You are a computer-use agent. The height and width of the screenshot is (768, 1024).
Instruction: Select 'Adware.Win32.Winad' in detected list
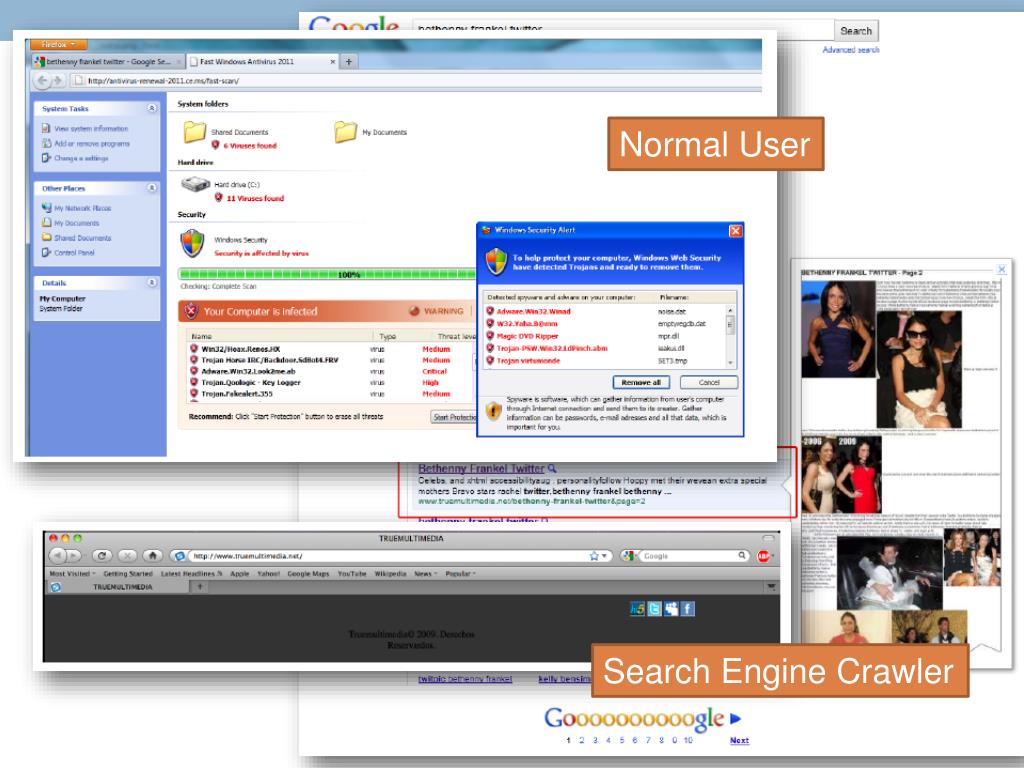coord(533,312)
